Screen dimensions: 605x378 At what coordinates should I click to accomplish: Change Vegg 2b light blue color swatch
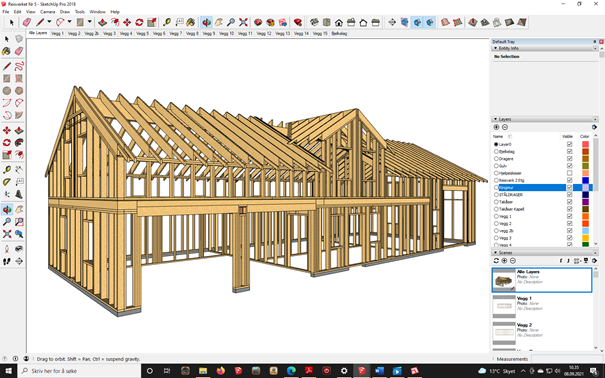tap(585, 231)
